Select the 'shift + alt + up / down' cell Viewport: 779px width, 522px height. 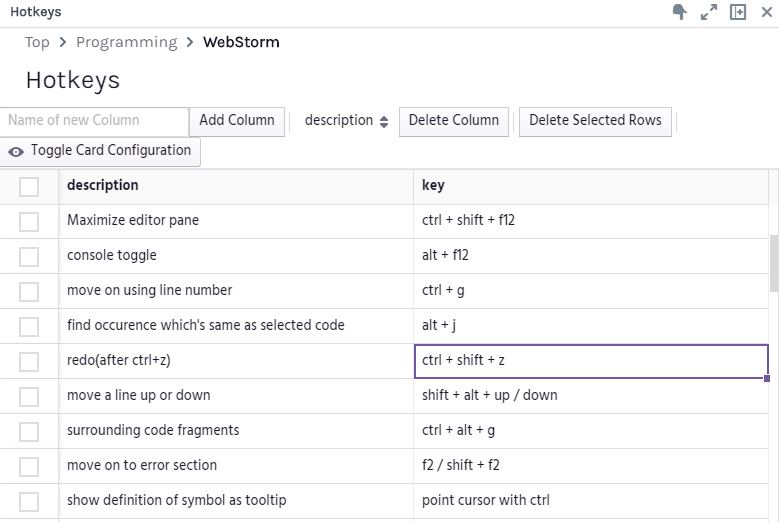click(x=591, y=396)
